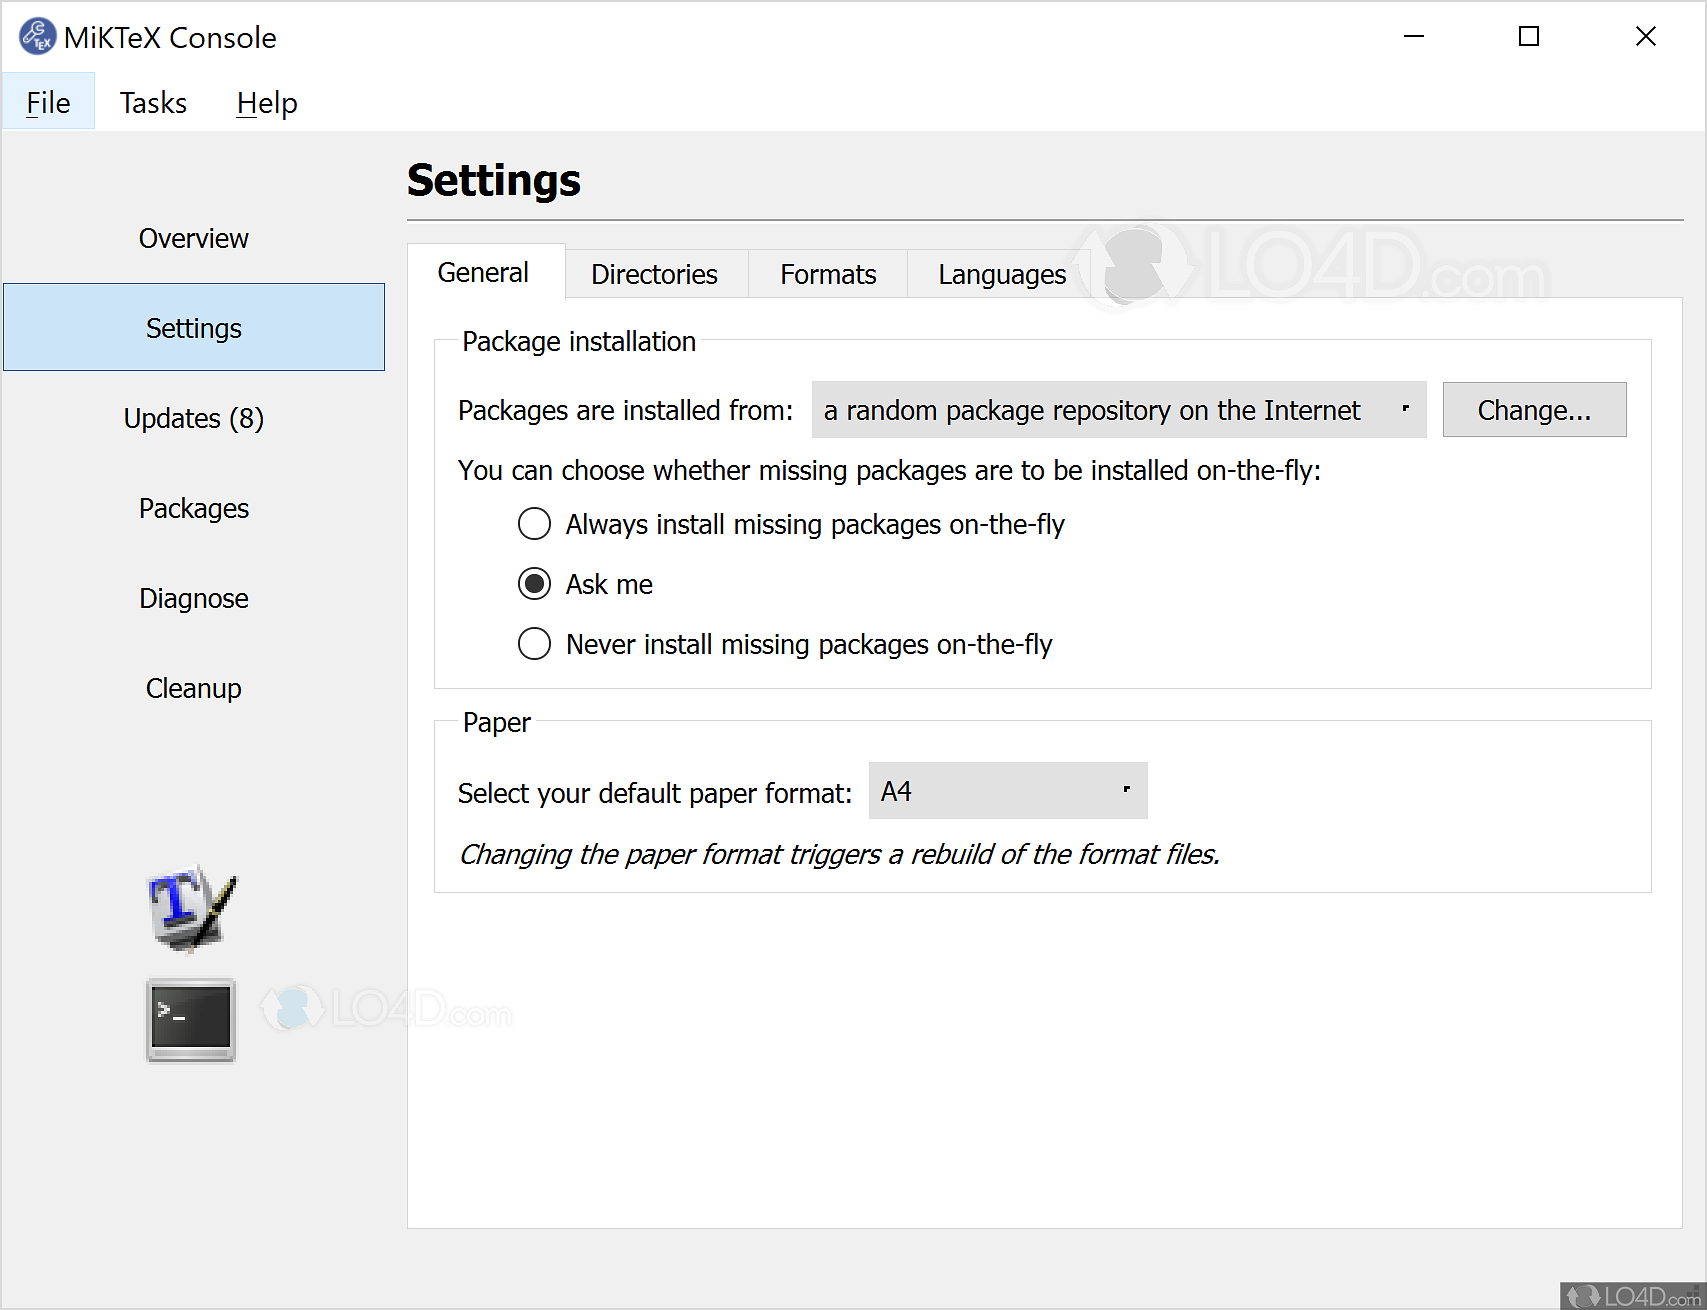The image size is (1707, 1310).
Task: Choose Never install missing packages on-the-fly
Action: point(535,644)
